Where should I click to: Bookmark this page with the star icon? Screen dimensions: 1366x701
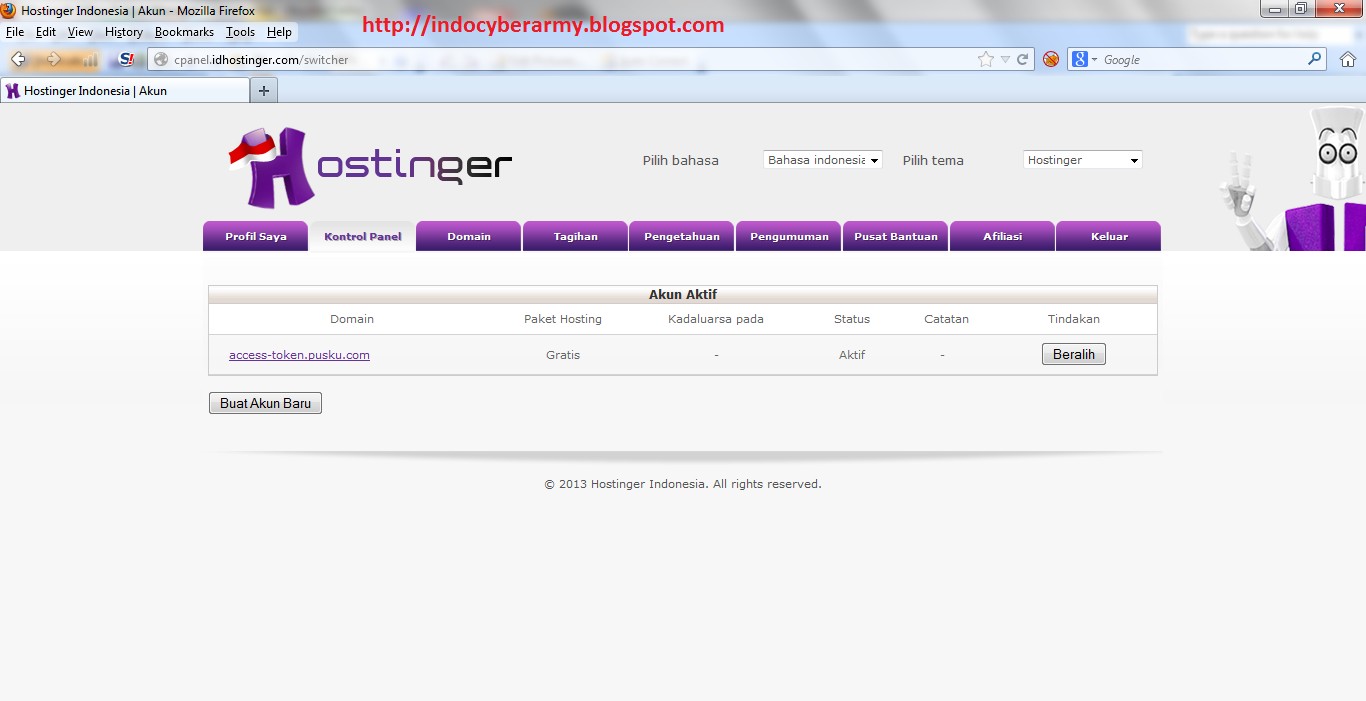point(986,60)
